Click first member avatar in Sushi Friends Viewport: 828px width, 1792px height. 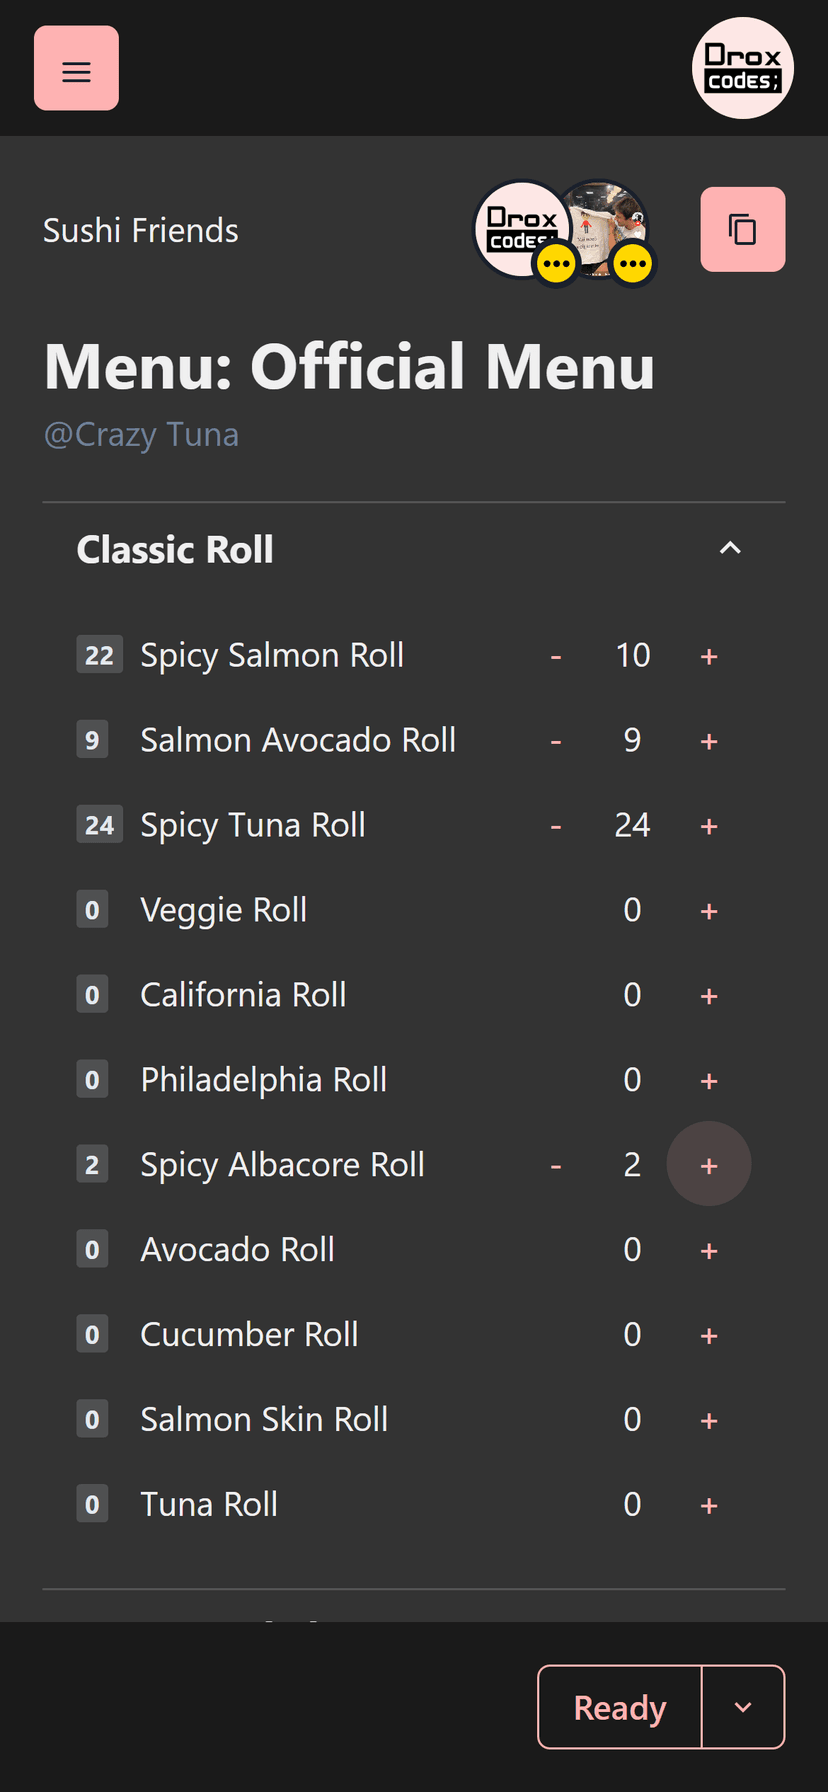[518, 229]
